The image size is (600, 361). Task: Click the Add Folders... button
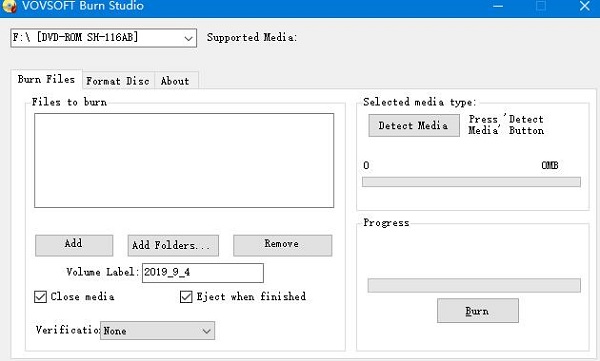[x=173, y=245]
